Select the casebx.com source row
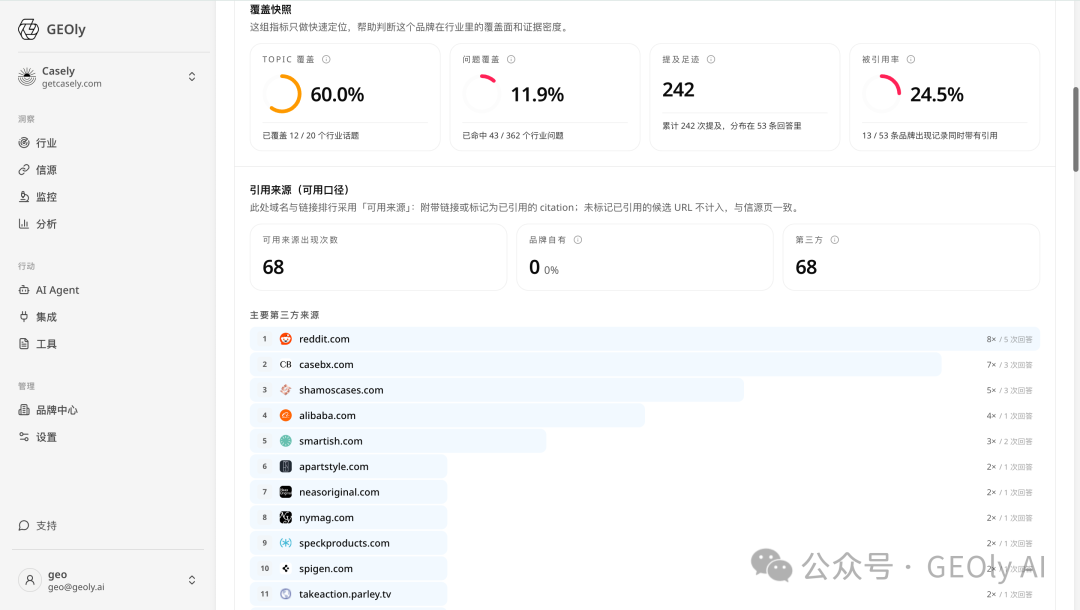 click(645, 364)
